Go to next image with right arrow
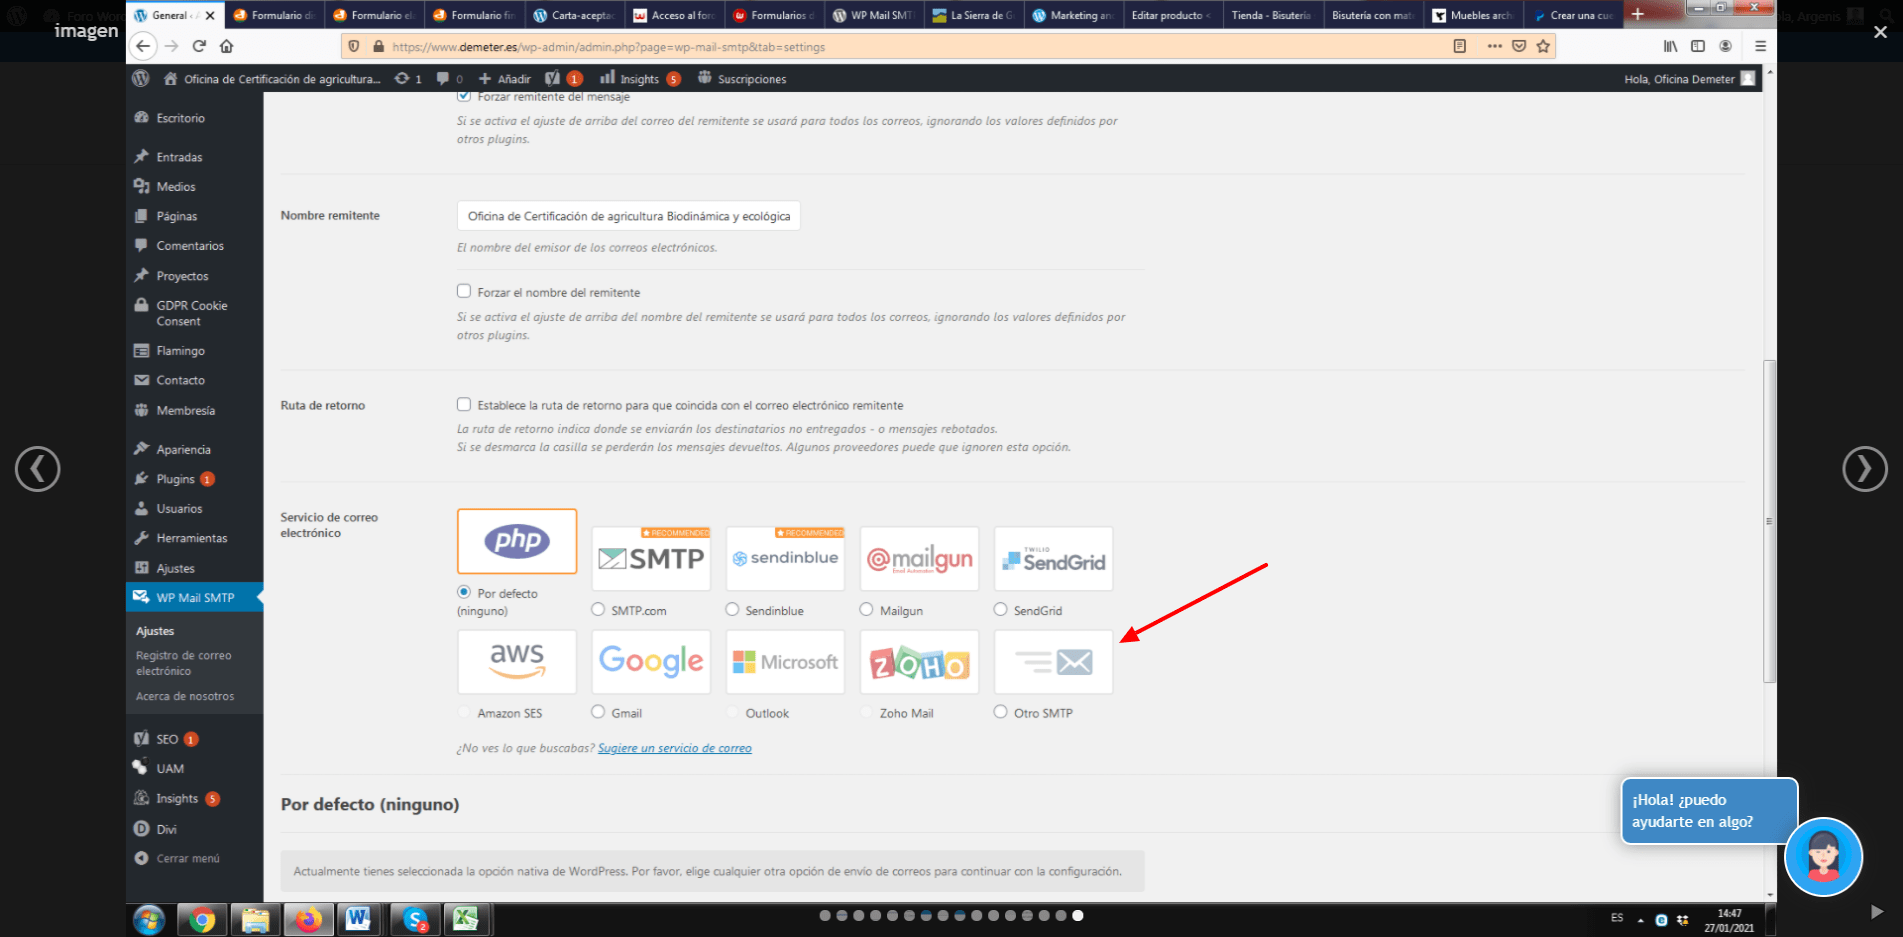 point(1865,469)
